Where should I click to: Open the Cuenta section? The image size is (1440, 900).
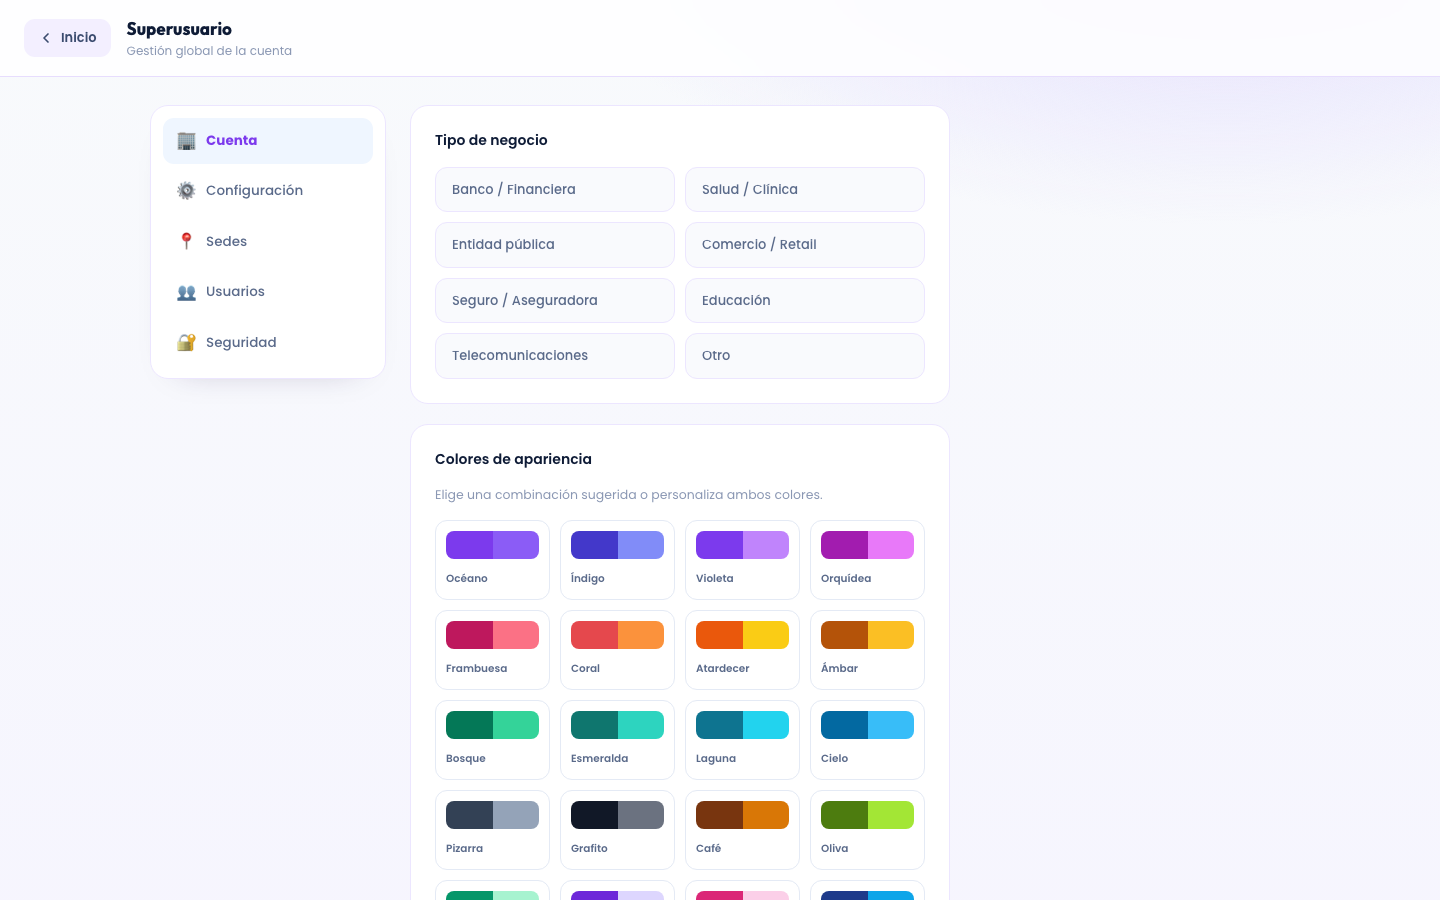pos(268,141)
